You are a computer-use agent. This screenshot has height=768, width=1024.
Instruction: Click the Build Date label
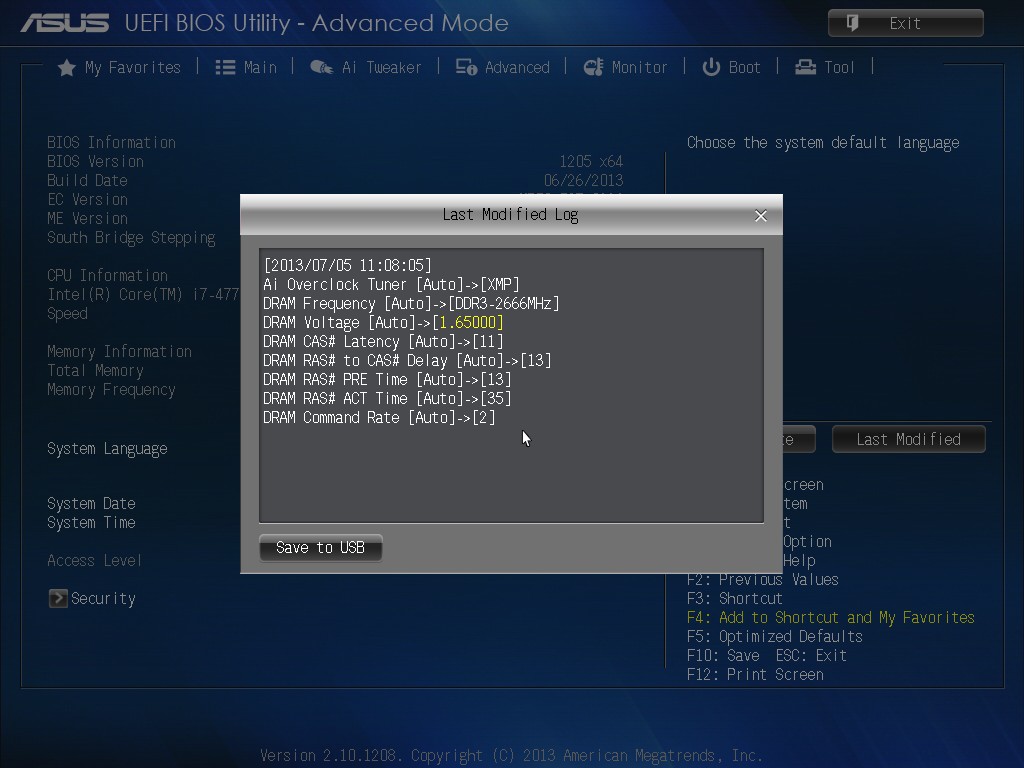[88, 180]
